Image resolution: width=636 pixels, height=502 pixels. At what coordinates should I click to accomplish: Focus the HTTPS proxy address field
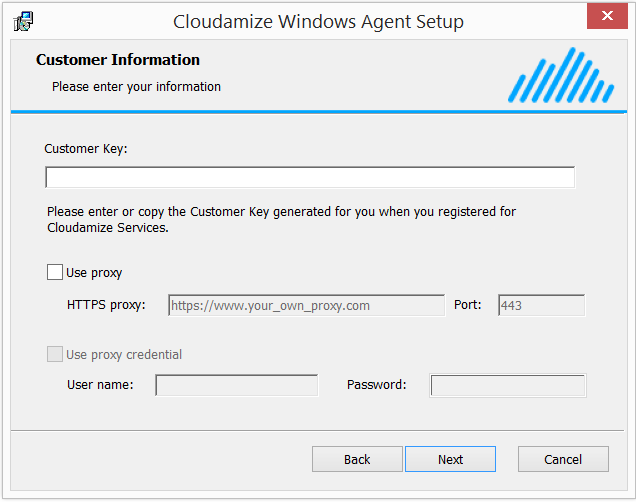[306, 305]
